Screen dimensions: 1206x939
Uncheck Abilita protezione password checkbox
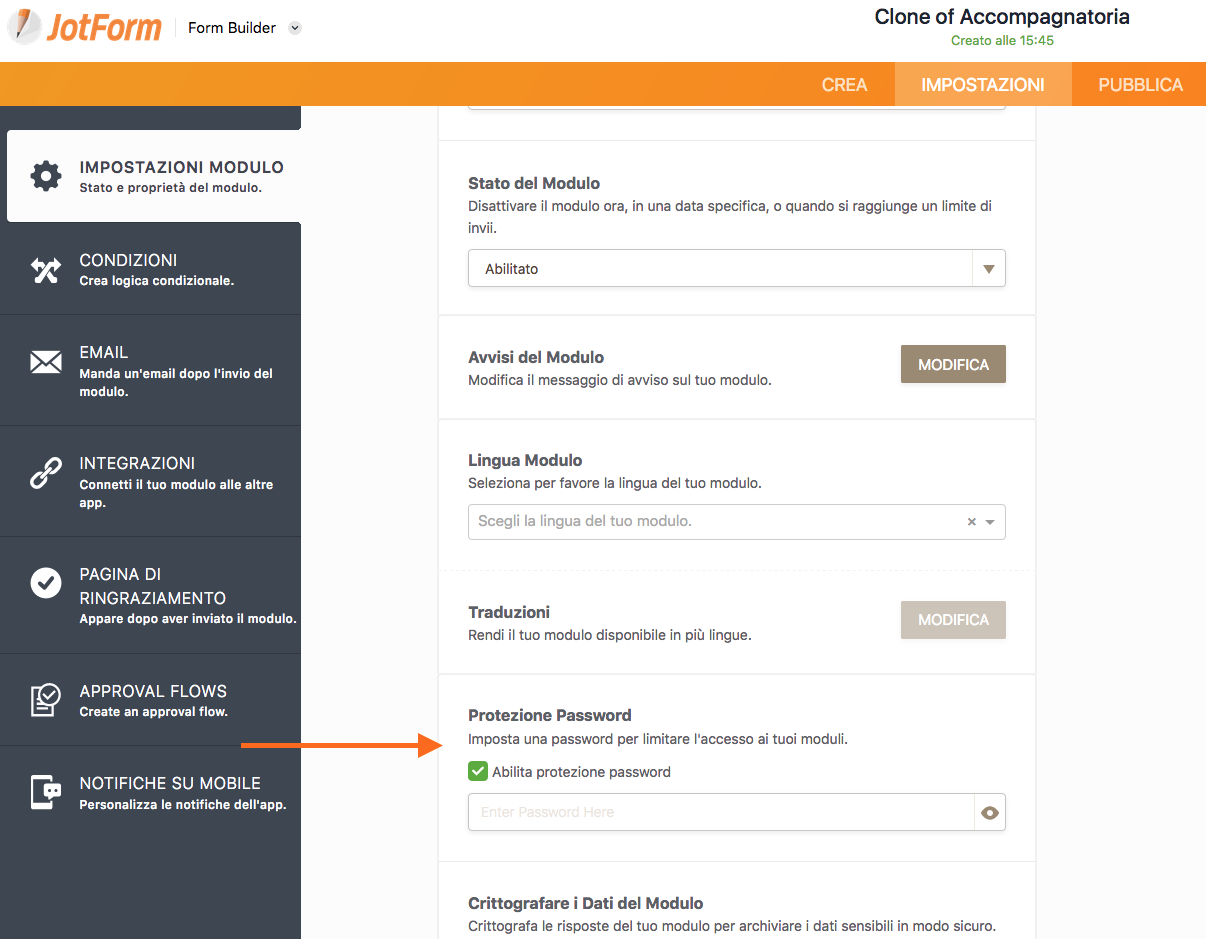click(478, 772)
